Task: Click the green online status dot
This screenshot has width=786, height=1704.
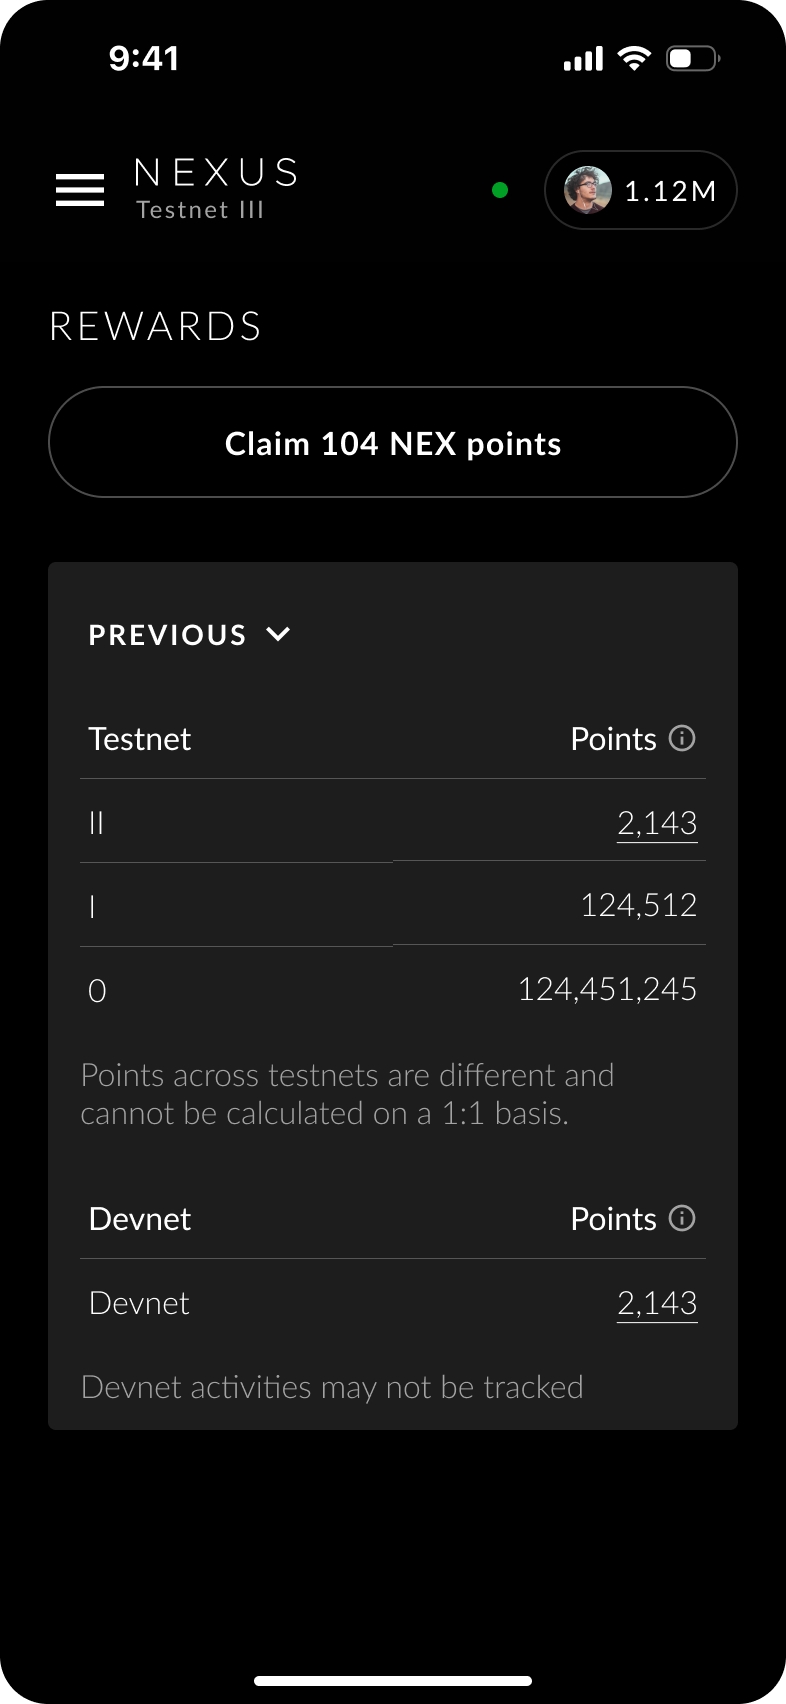Action: (500, 190)
